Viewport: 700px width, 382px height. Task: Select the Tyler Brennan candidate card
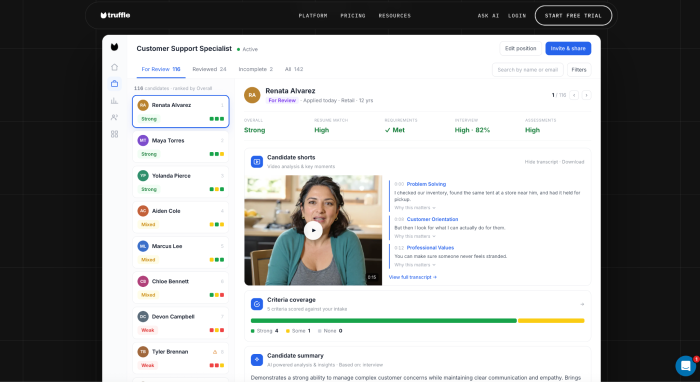tap(180, 358)
